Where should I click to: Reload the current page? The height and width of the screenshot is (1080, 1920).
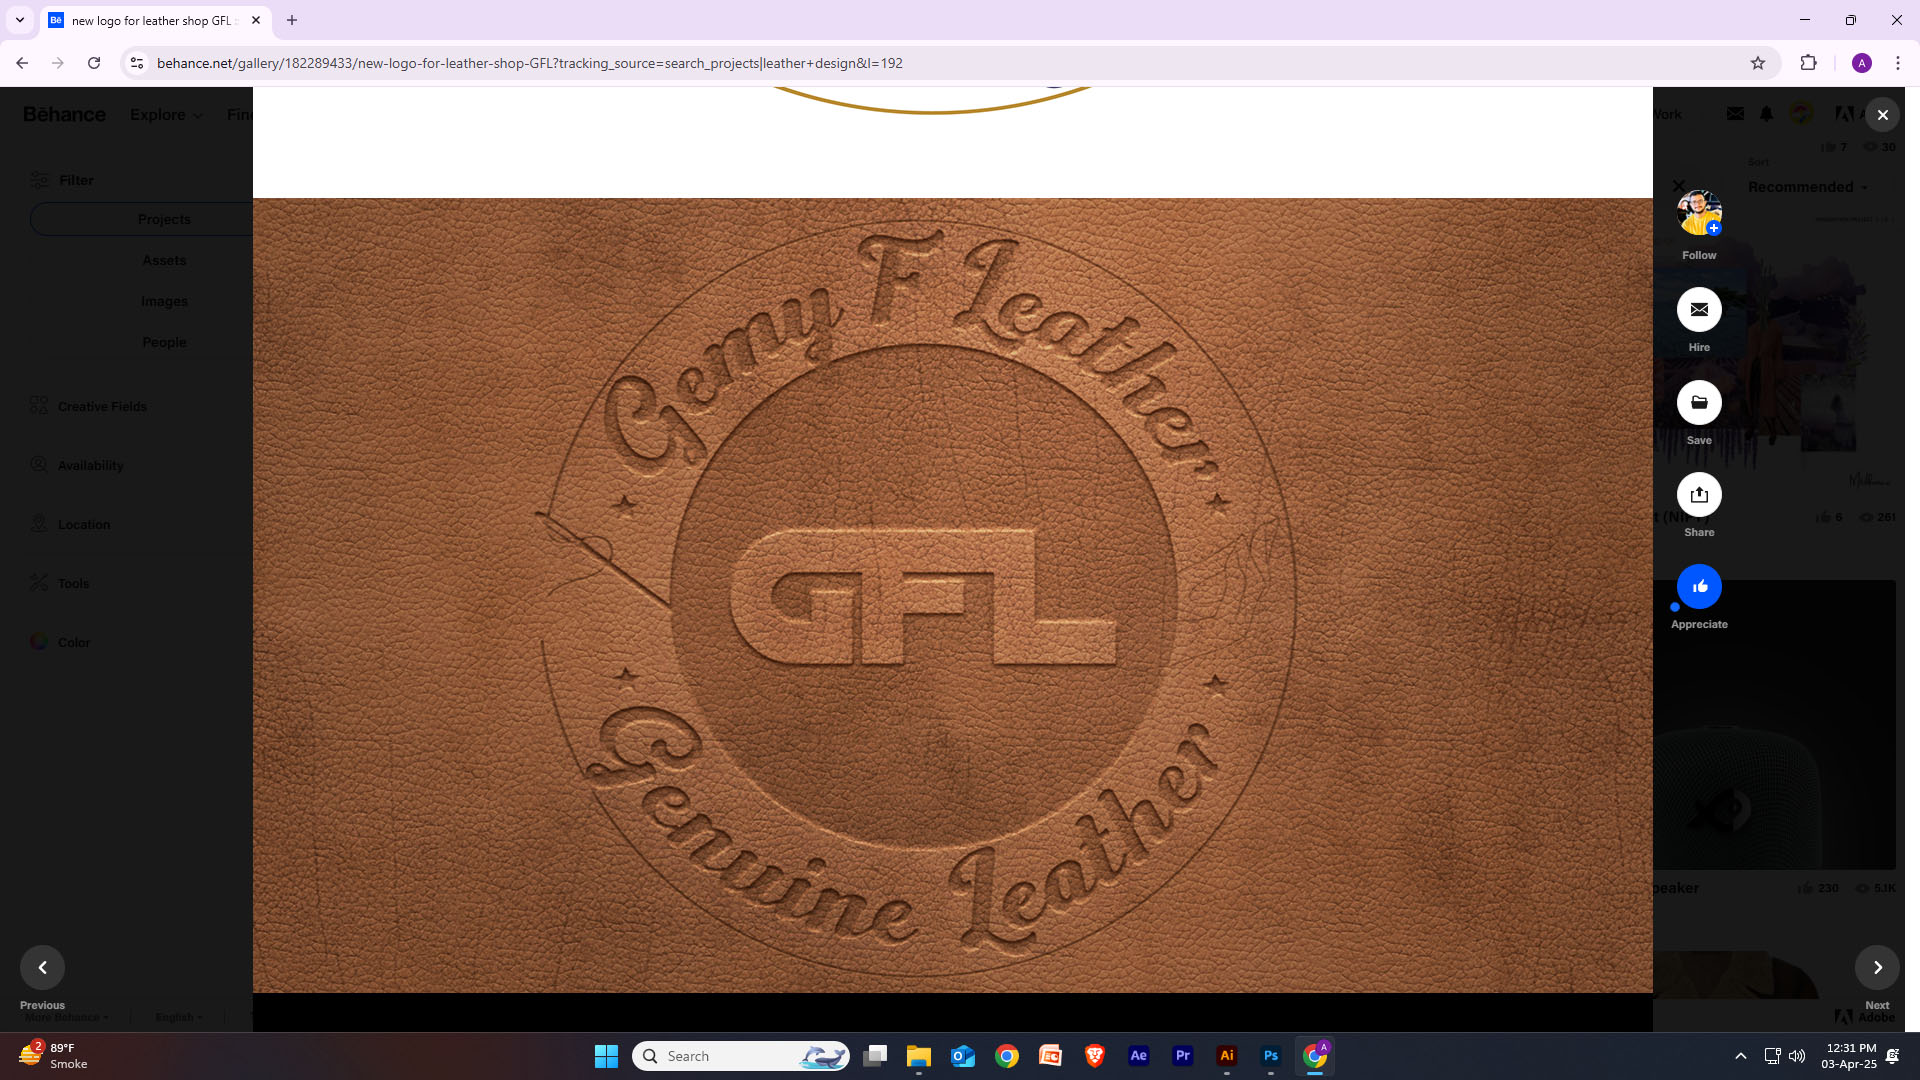[94, 63]
